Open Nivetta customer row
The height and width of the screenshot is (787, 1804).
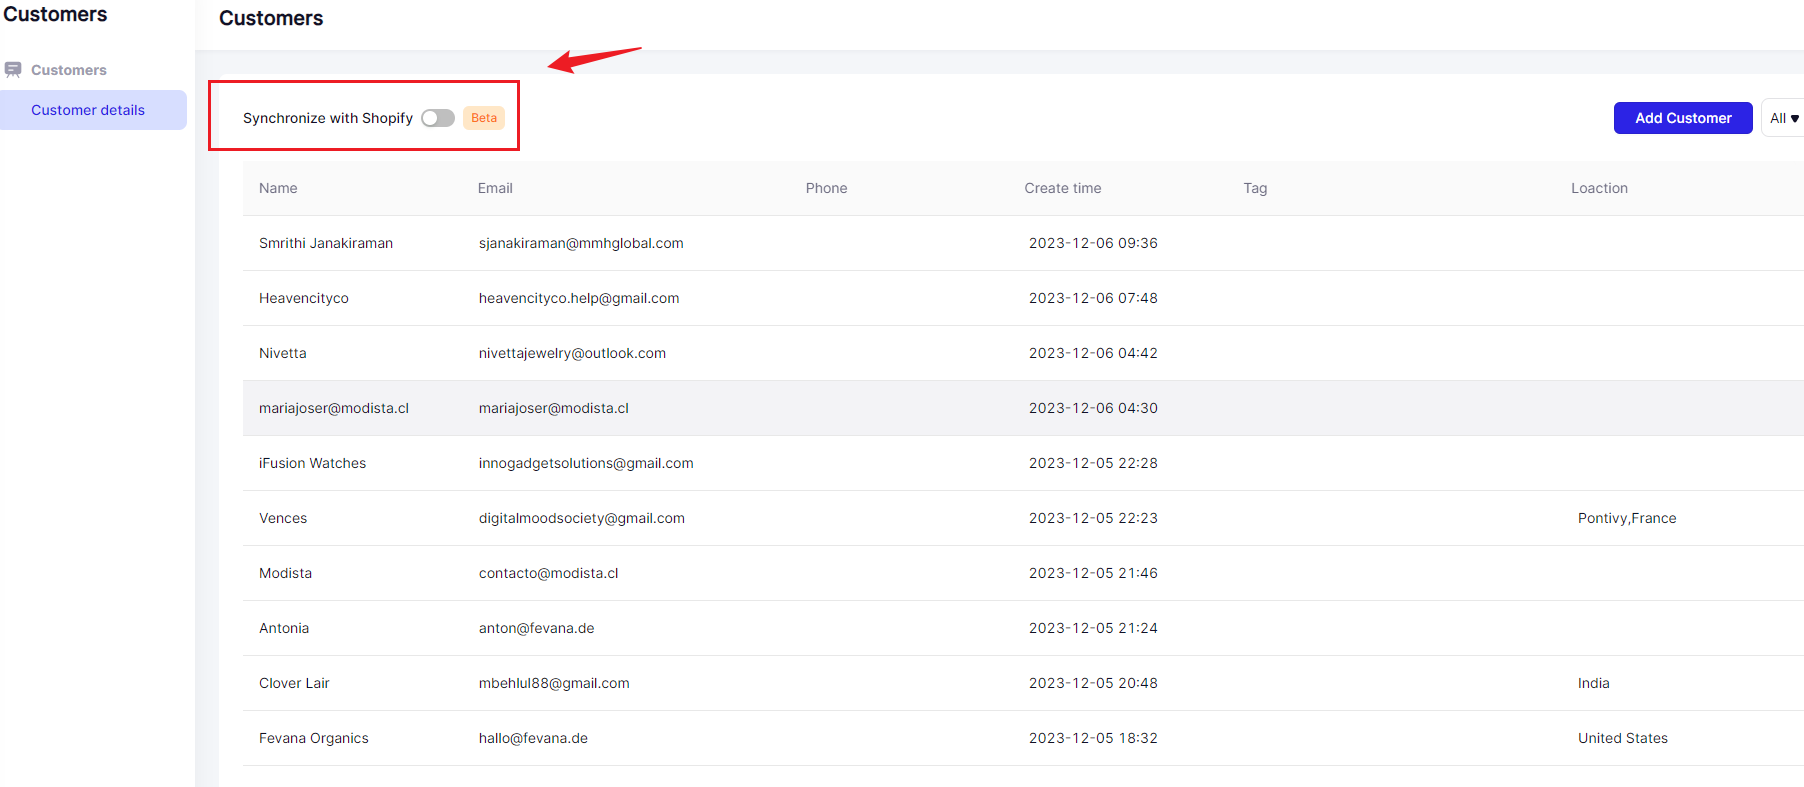click(1023, 353)
